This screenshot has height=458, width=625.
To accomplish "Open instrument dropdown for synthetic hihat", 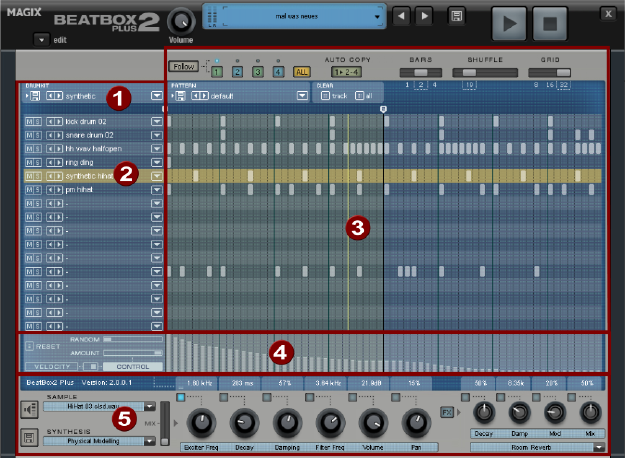I will click(x=157, y=176).
